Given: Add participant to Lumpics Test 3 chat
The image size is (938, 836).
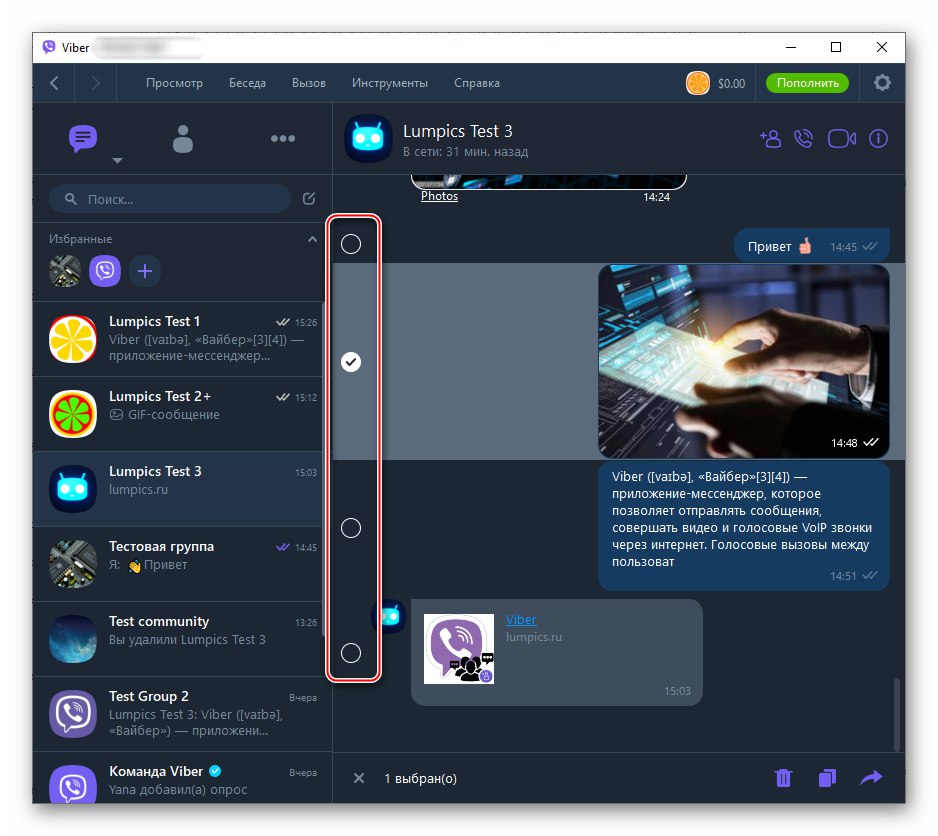Looking at the screenshot, I should point(770,139).
